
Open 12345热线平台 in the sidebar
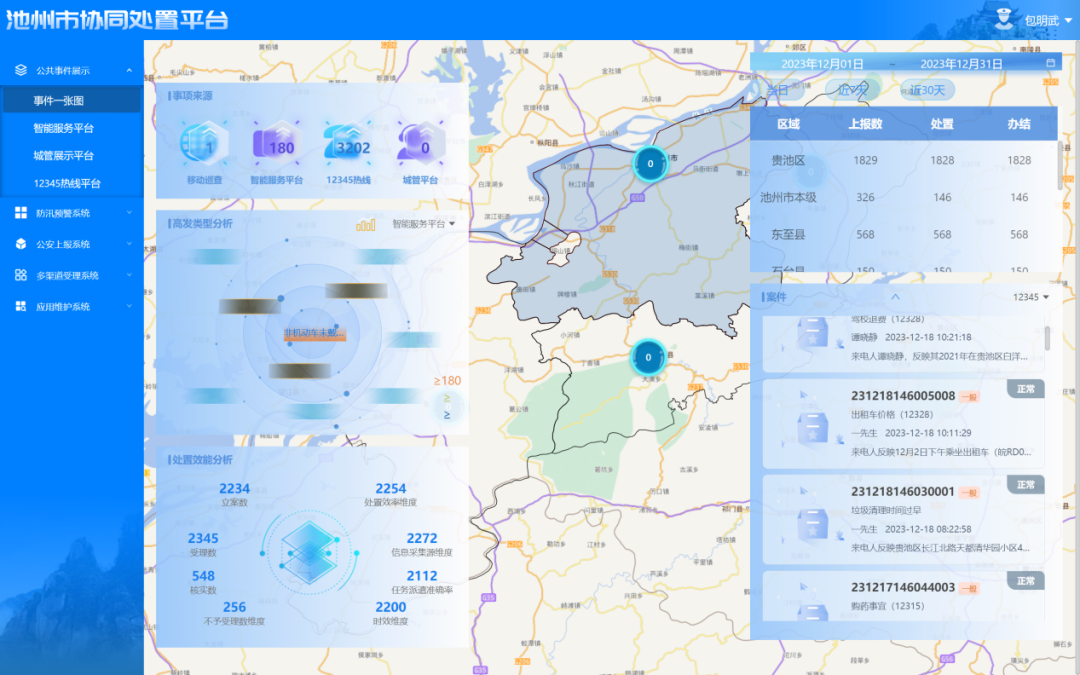point(67,184)
